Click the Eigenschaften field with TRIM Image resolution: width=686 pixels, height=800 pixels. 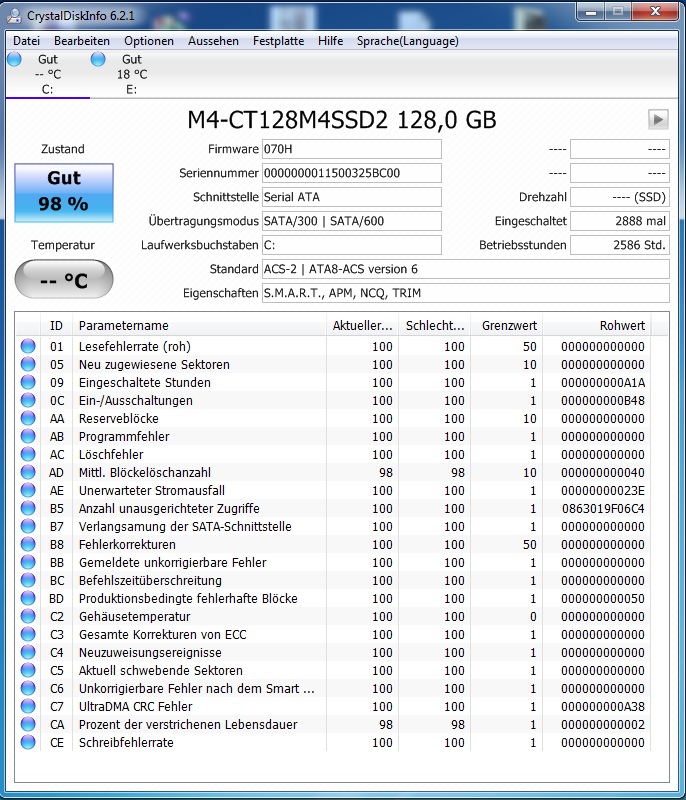(x=466, y=293)
